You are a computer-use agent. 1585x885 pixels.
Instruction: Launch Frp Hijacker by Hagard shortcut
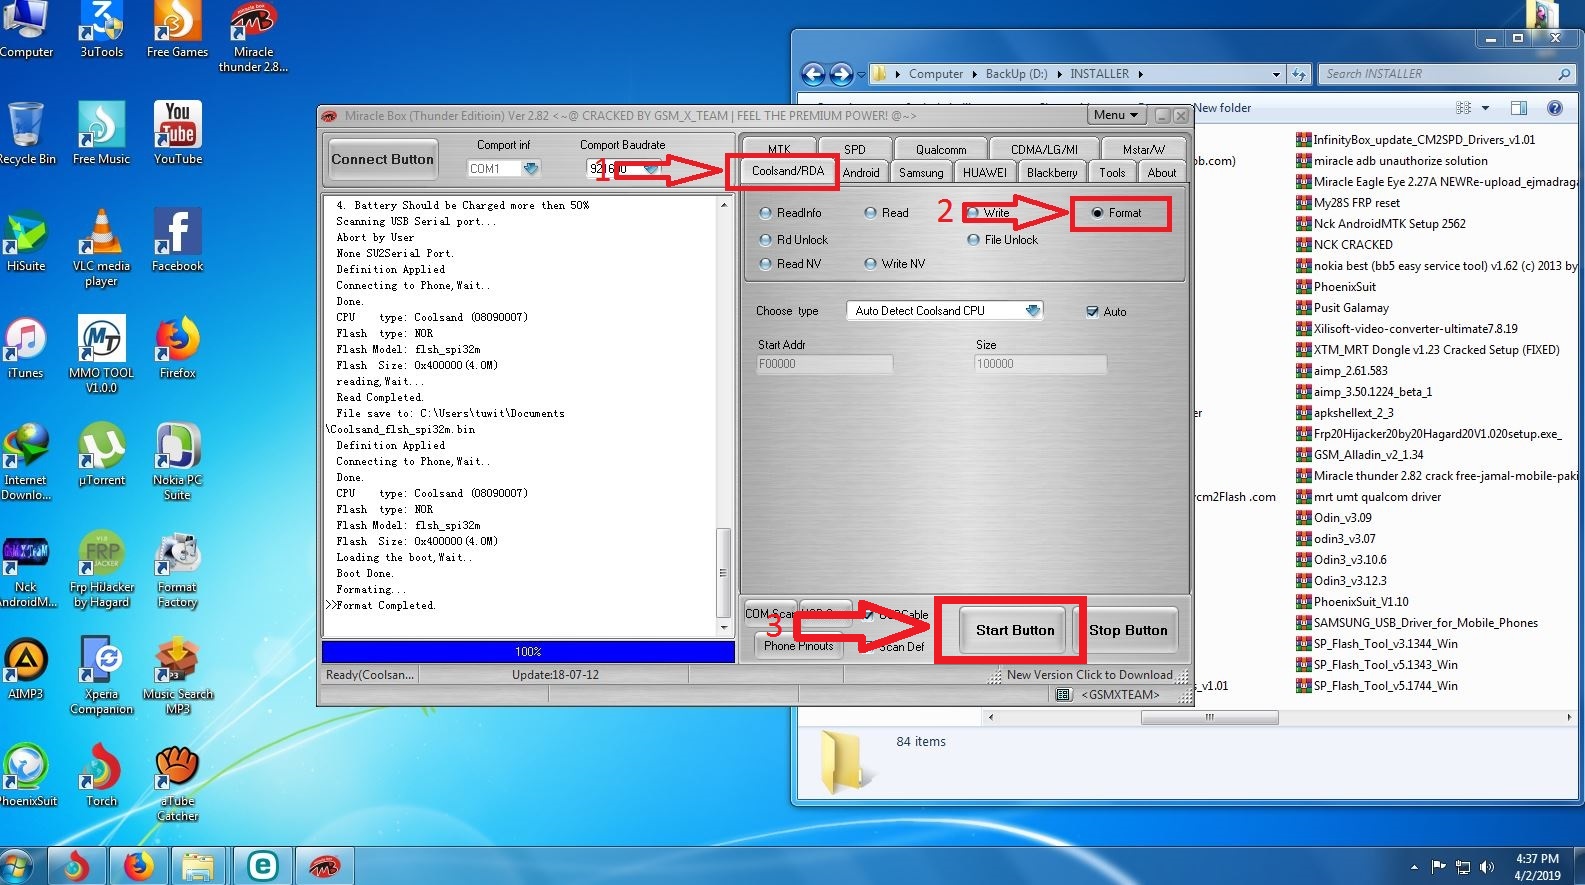pyautogui.click(x=101, y=569)
